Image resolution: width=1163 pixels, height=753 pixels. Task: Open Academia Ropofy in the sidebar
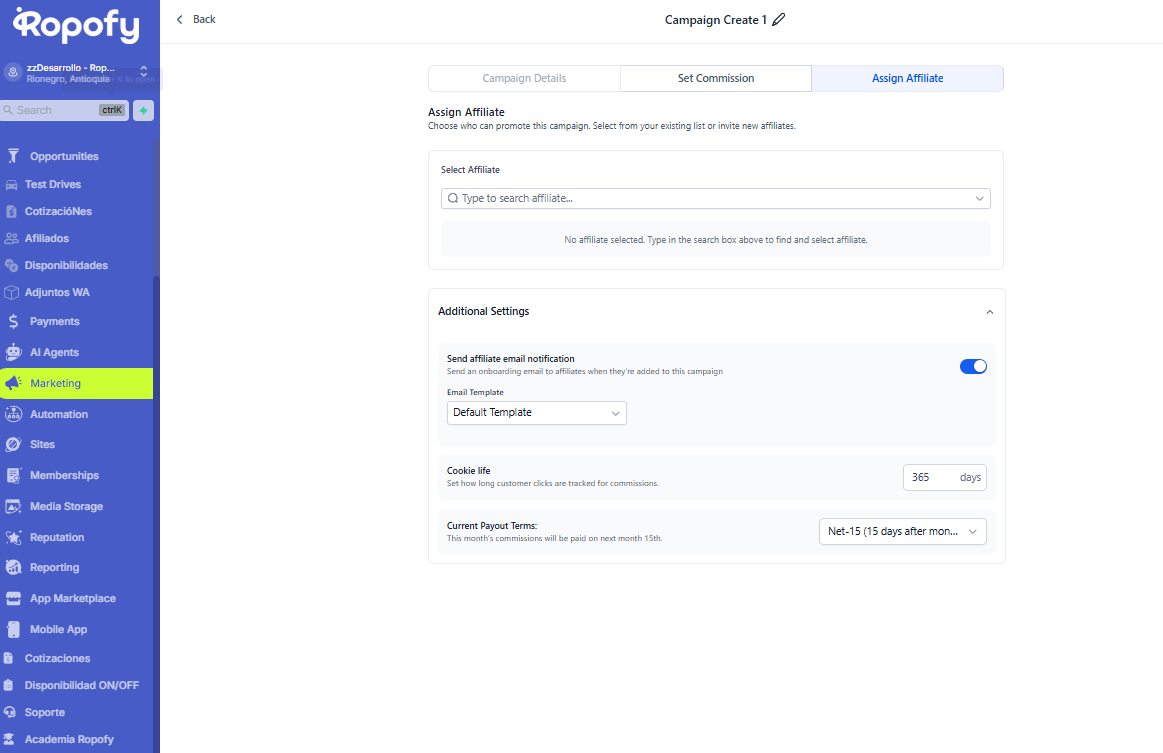pos(69,739)
